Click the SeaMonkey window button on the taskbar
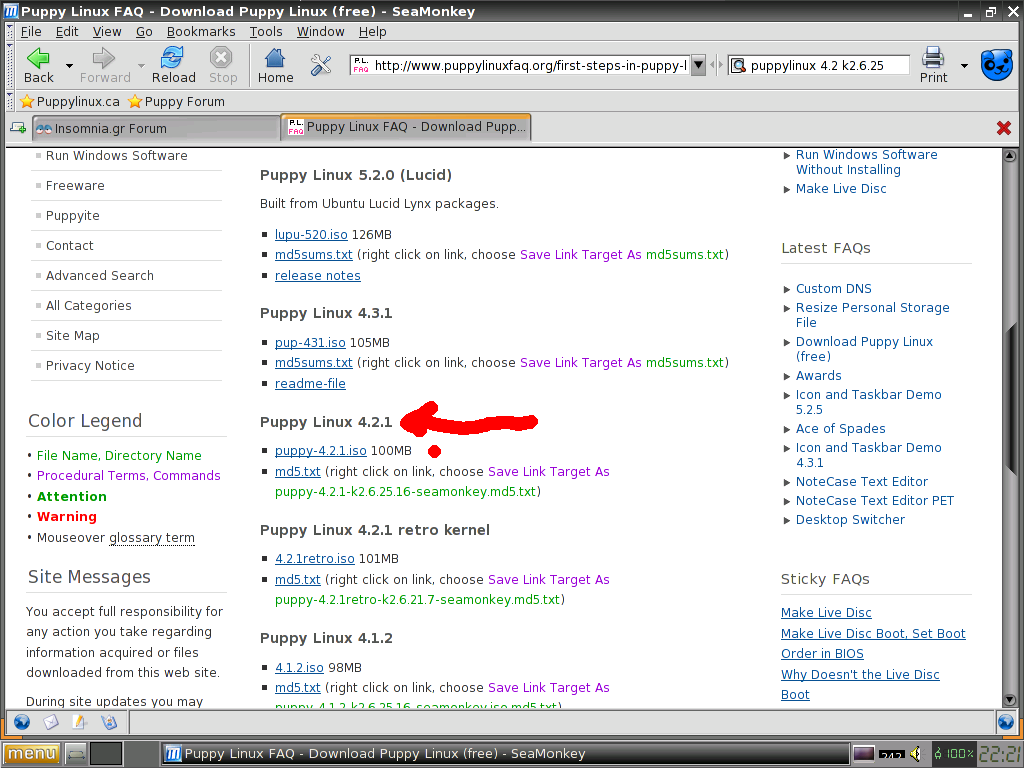Viewport: 1024px width, 768px height. click(504, 754)
